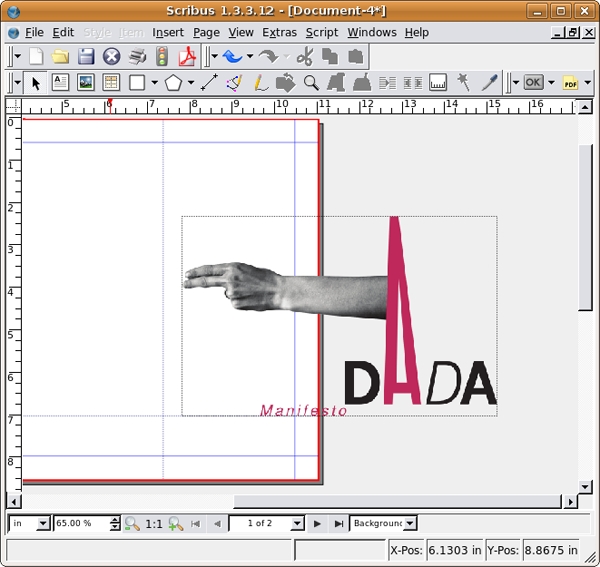The width and height of the screenshot is (600, 567).
Task: Click the 1:1 zoom reset button
Action: pos(154,523)
